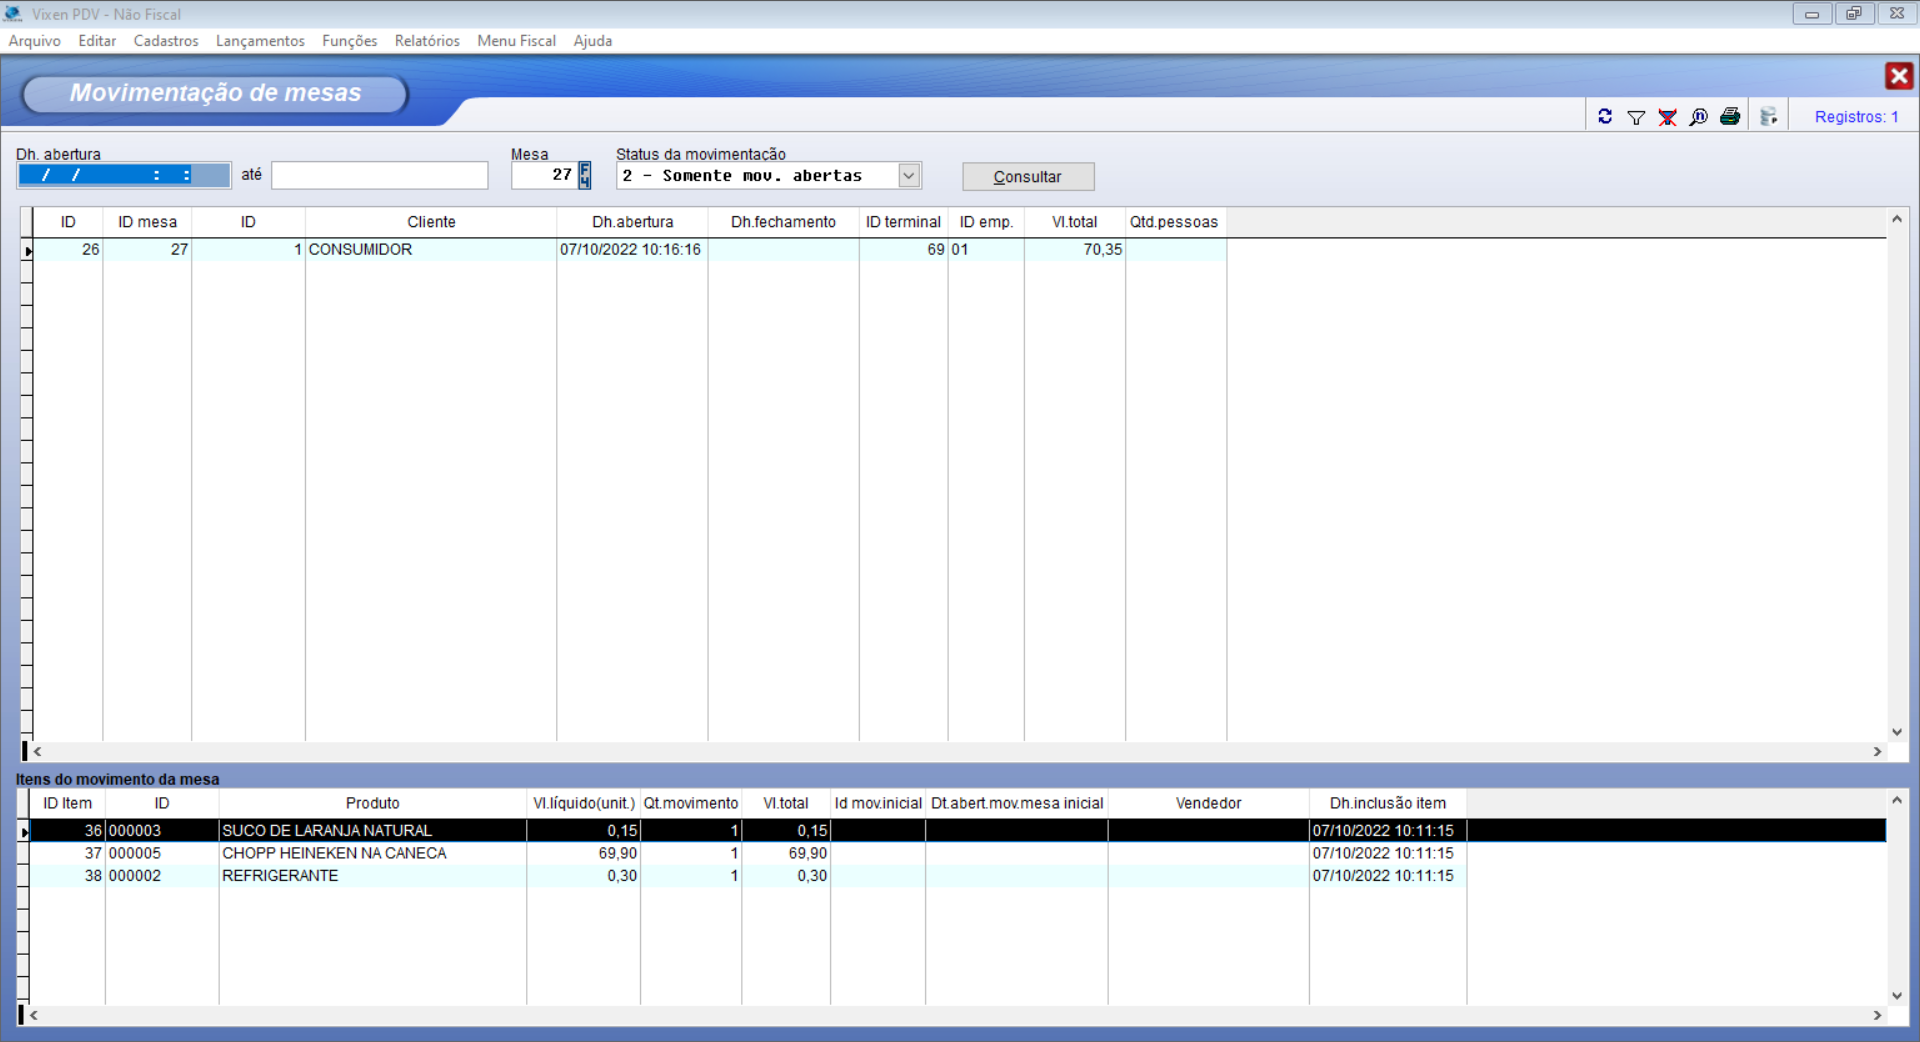Screen dimensions: 1920x1042
Task: Remove filter with red-crossed funnel icon
Action: [x=1667, y=117]
